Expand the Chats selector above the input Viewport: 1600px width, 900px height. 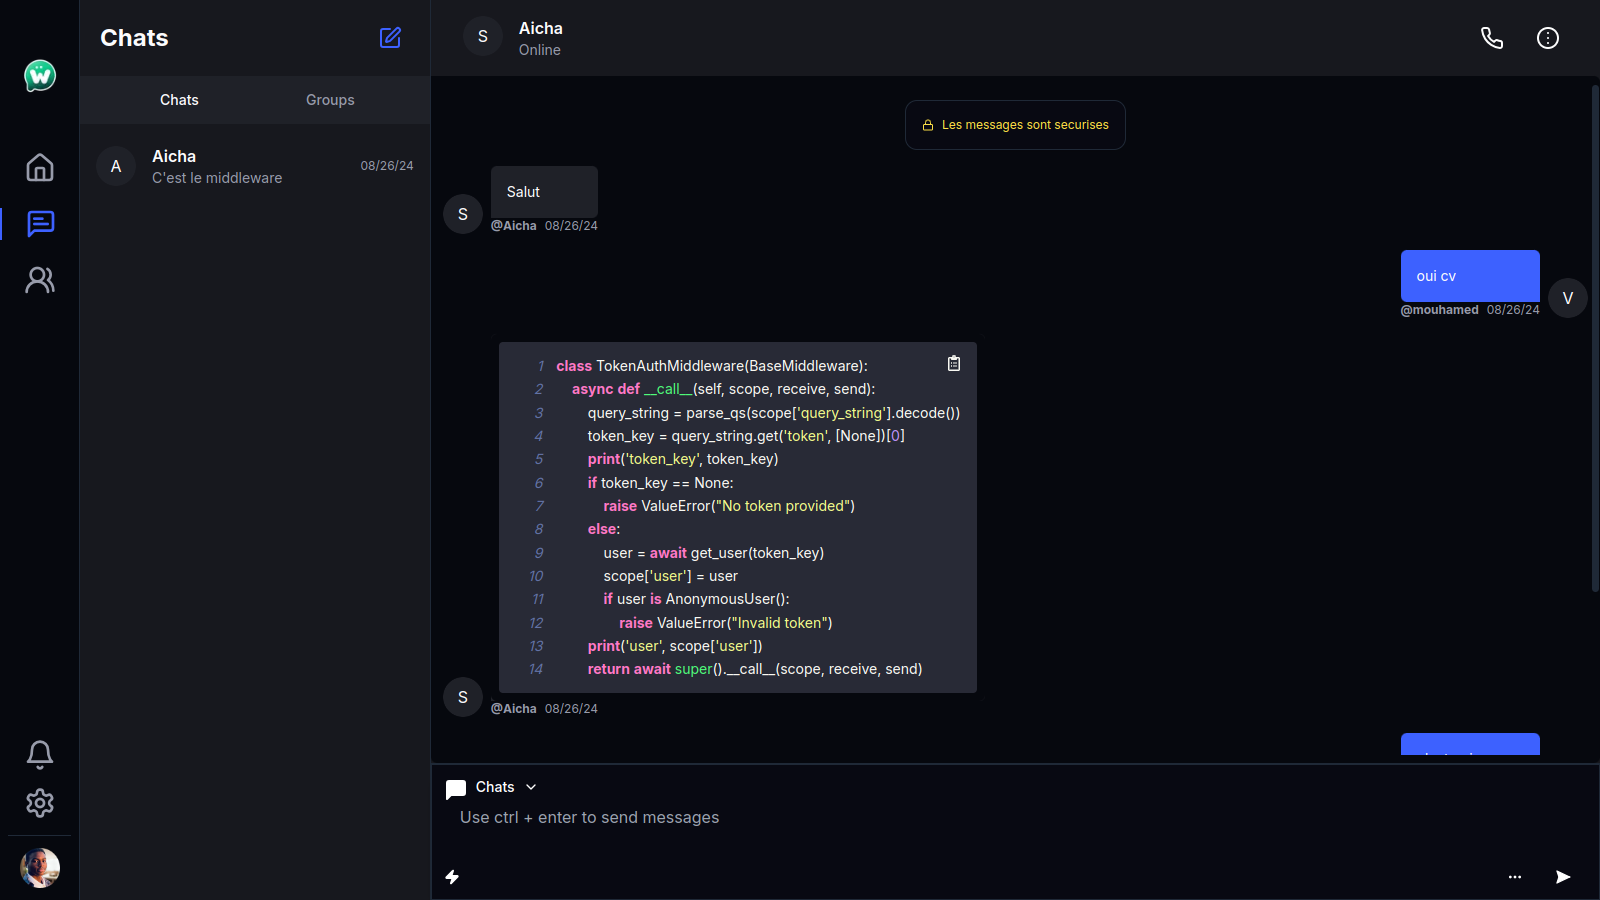(531, 787)
